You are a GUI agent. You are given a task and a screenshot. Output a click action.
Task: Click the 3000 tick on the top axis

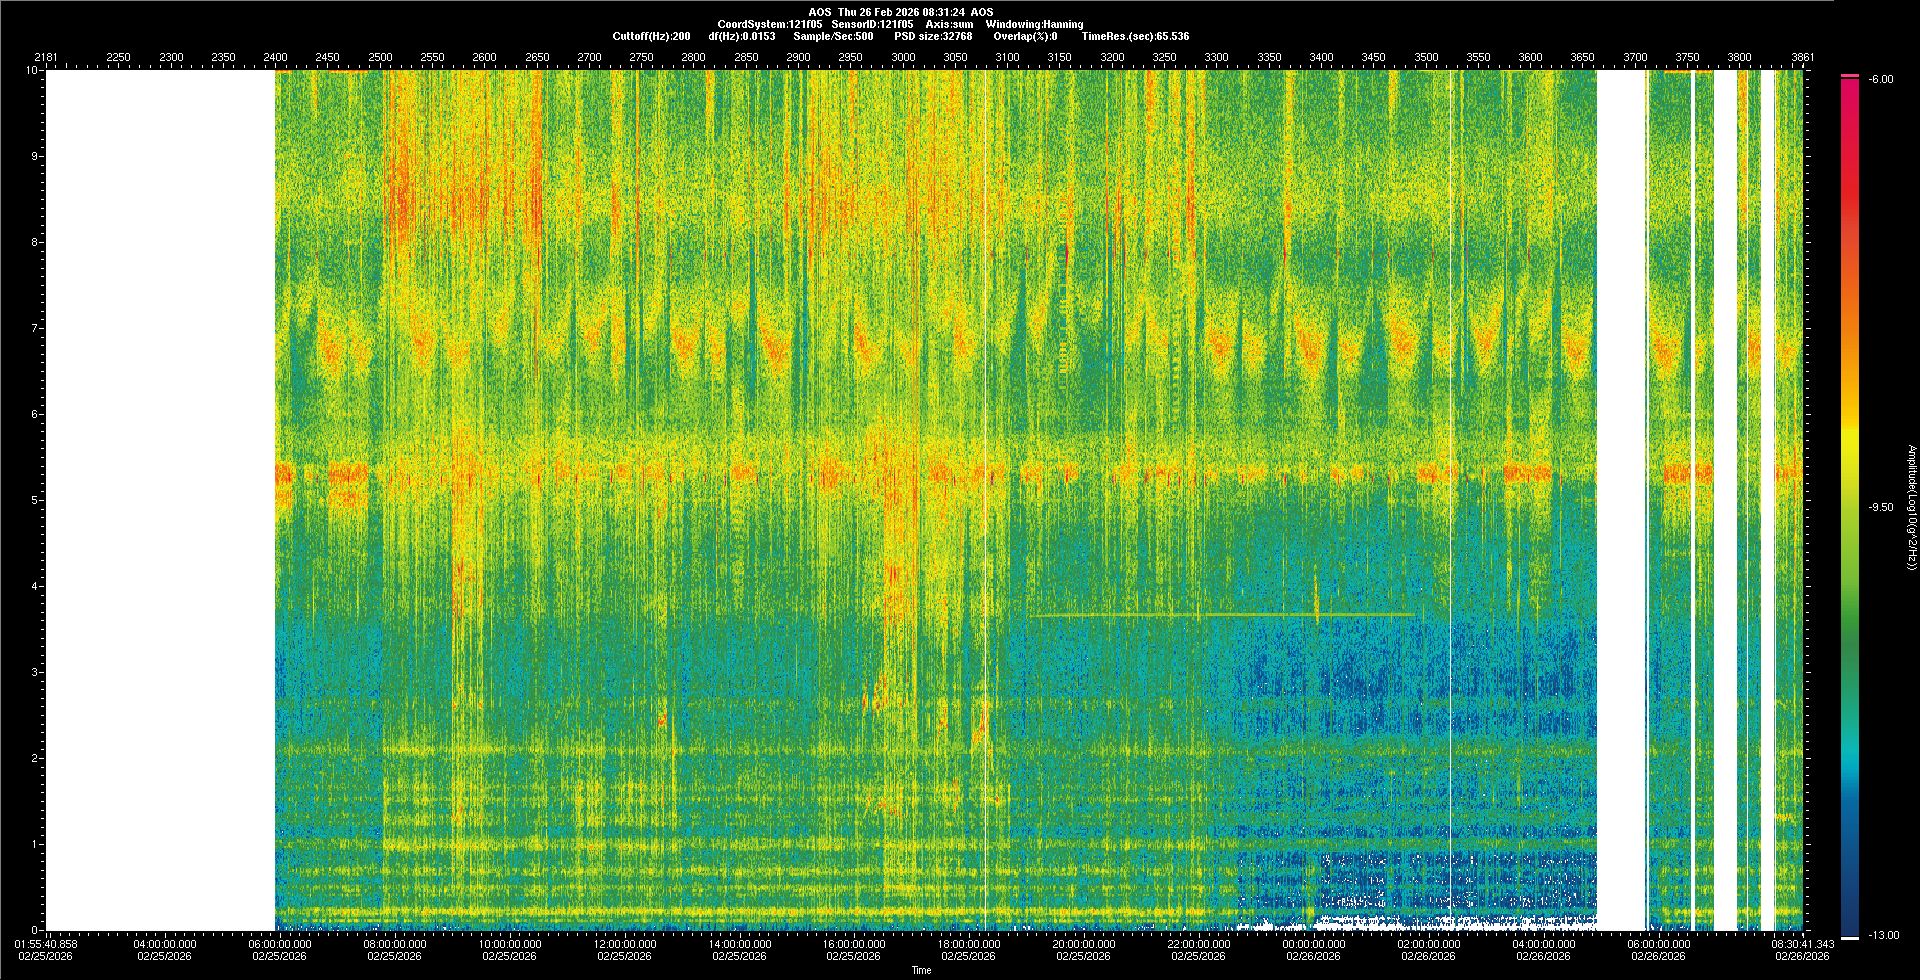click(x=903, y=57)
